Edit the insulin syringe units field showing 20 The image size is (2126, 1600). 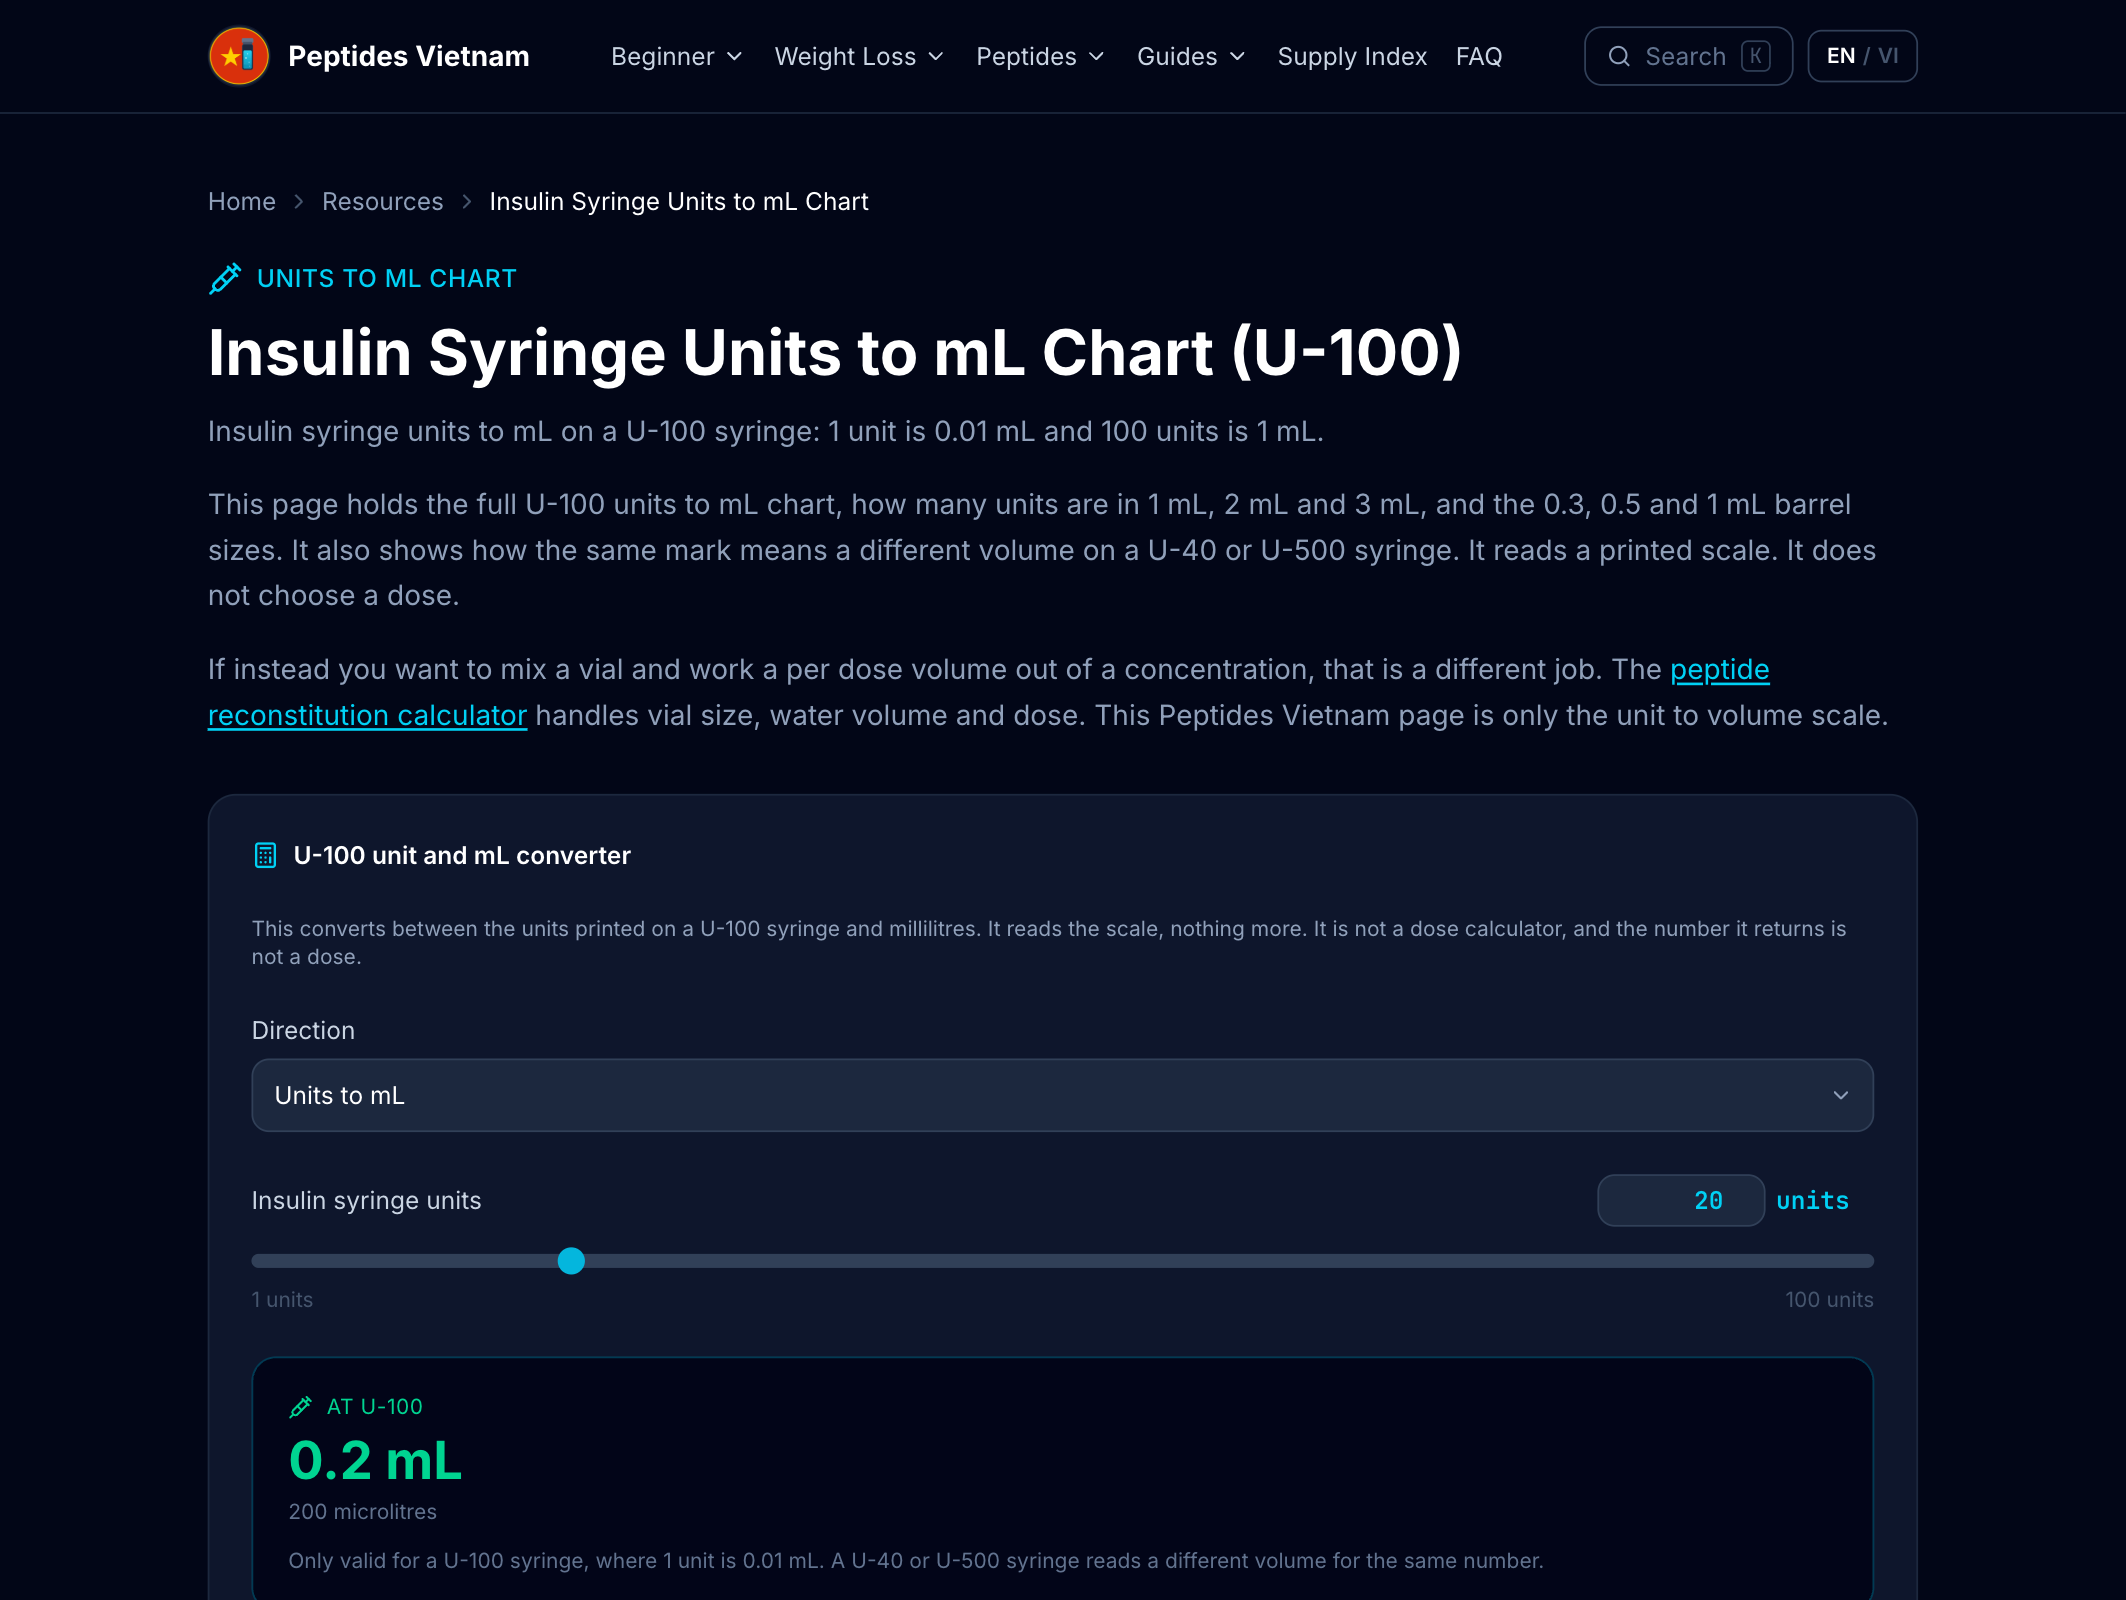click(x=1680, y=1200)
